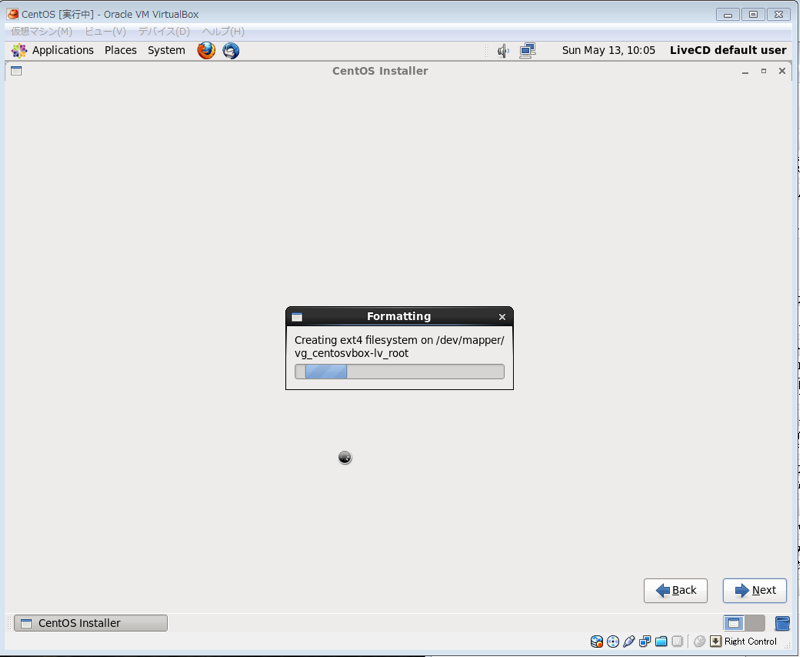Viewport: 800px width, 657px height.
Task: Close the CentOS Installer window
Action: coord(782,71)
